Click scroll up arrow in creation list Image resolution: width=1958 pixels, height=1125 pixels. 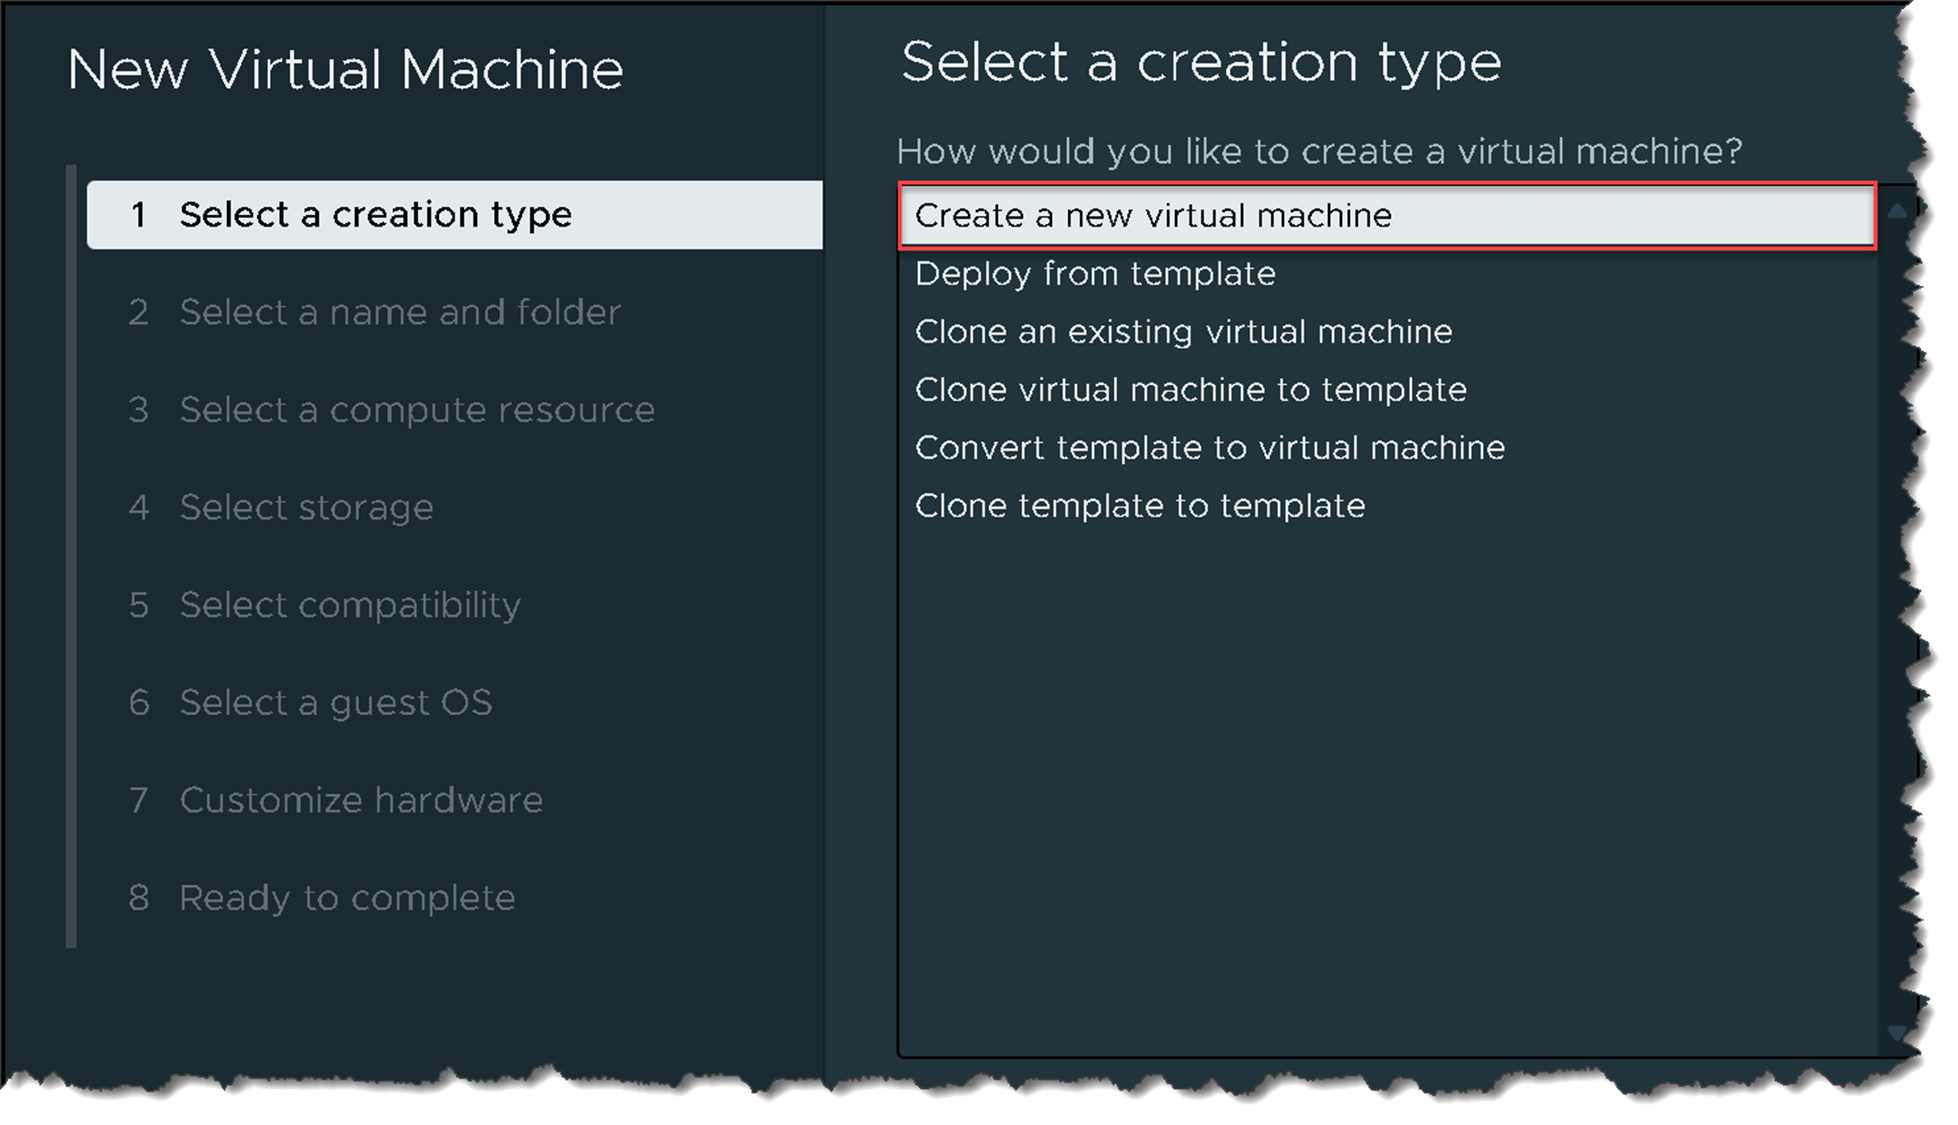coord(1896,210)
